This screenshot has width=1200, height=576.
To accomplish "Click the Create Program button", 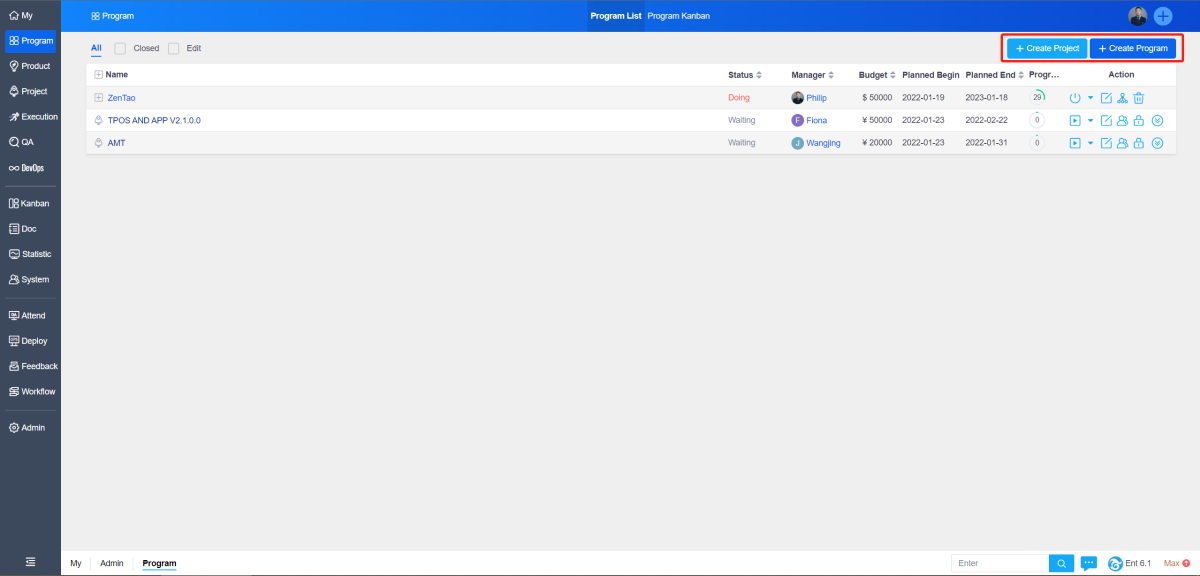I will [x=1133, y=48].
